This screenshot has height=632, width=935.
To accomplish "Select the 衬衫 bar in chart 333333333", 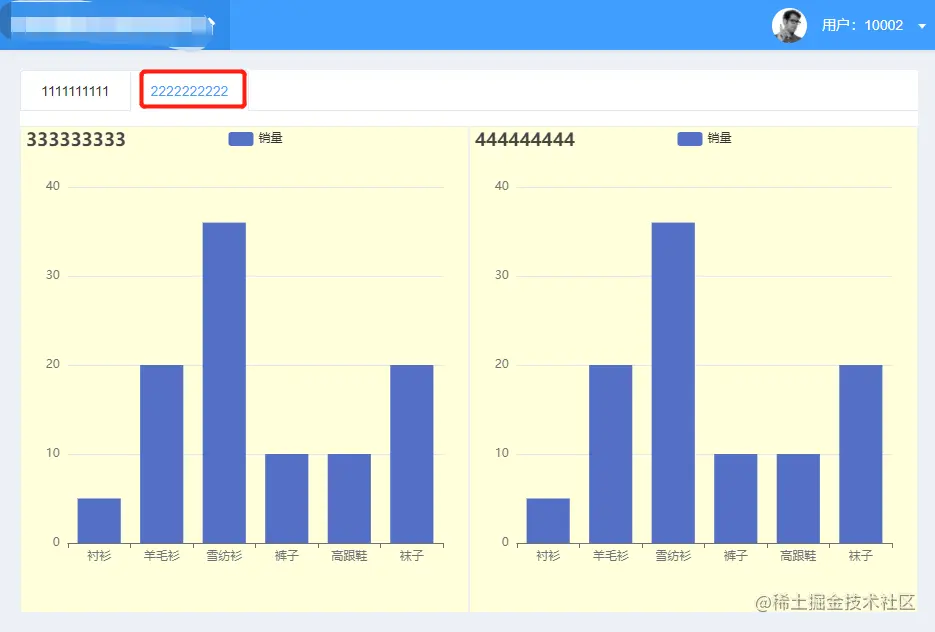I will click(x=99, y=521).
